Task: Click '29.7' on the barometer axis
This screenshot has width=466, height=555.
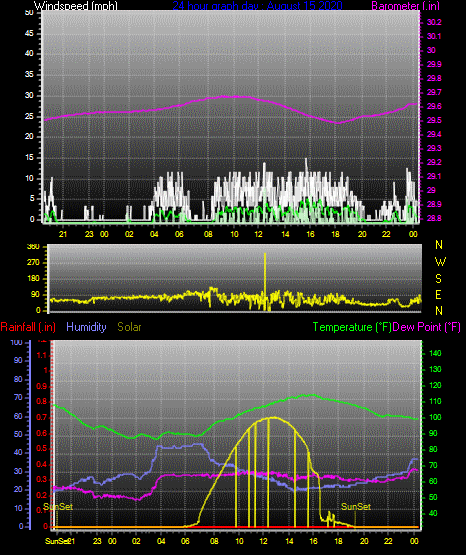Action: click(x=434, y=92)
